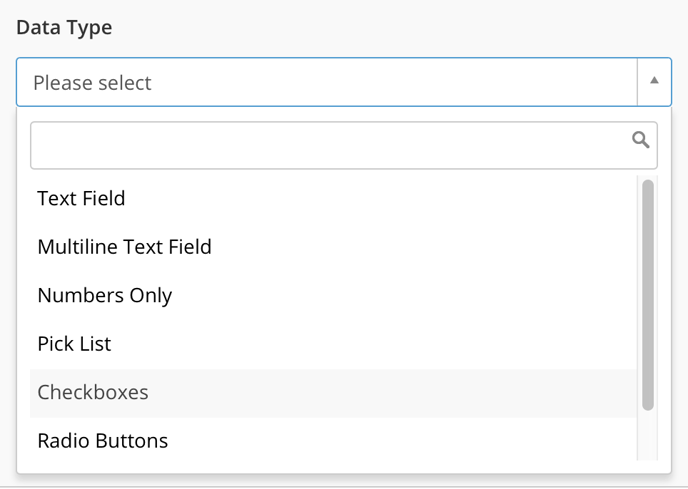Select Radio Buttons from the list
688x489 pixels.
coord(102,440)
